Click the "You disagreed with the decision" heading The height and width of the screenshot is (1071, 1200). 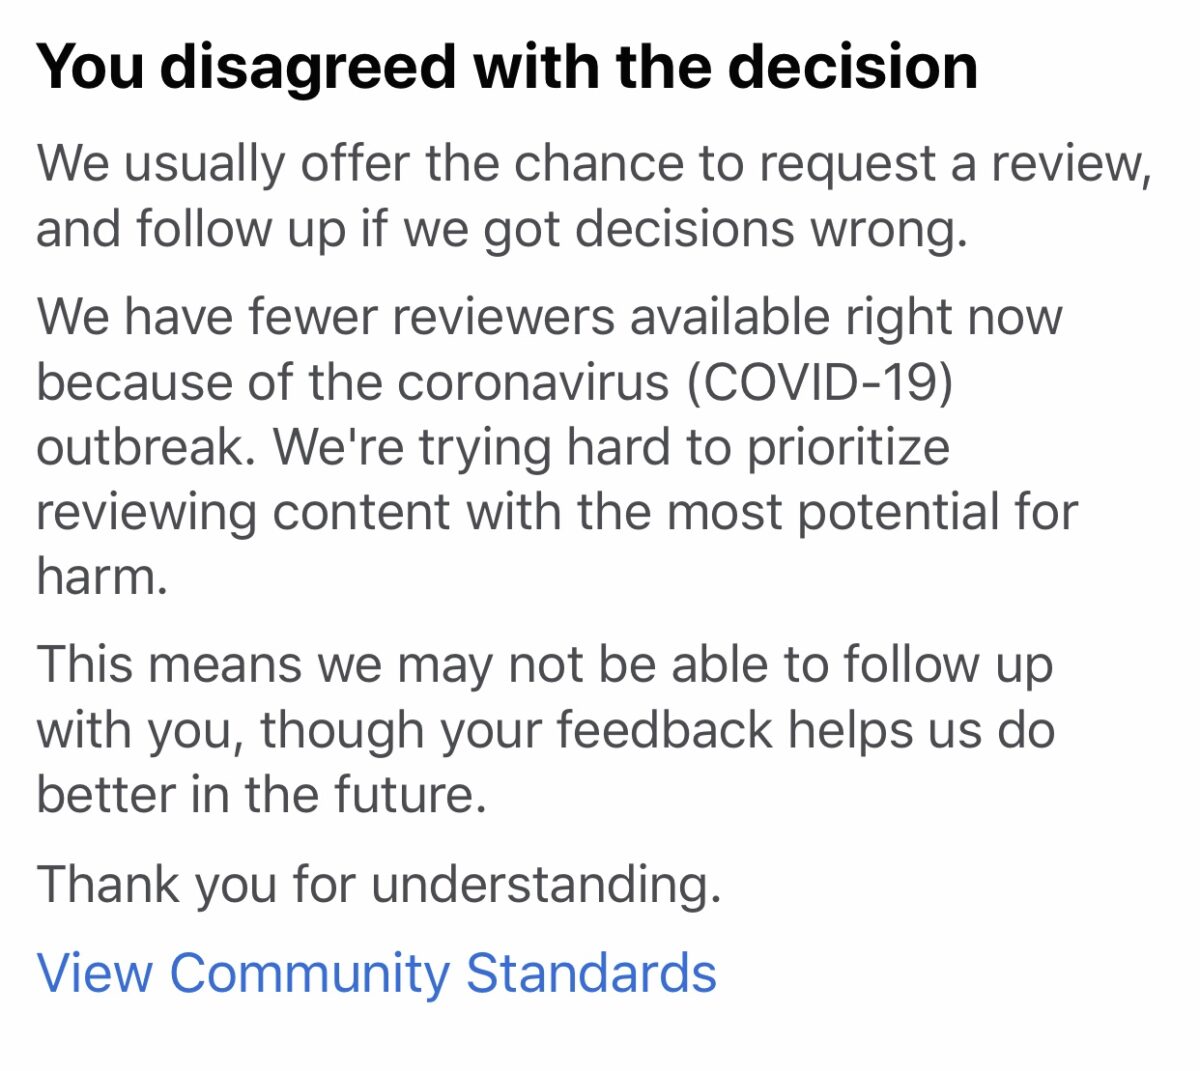tap(507, 68)
